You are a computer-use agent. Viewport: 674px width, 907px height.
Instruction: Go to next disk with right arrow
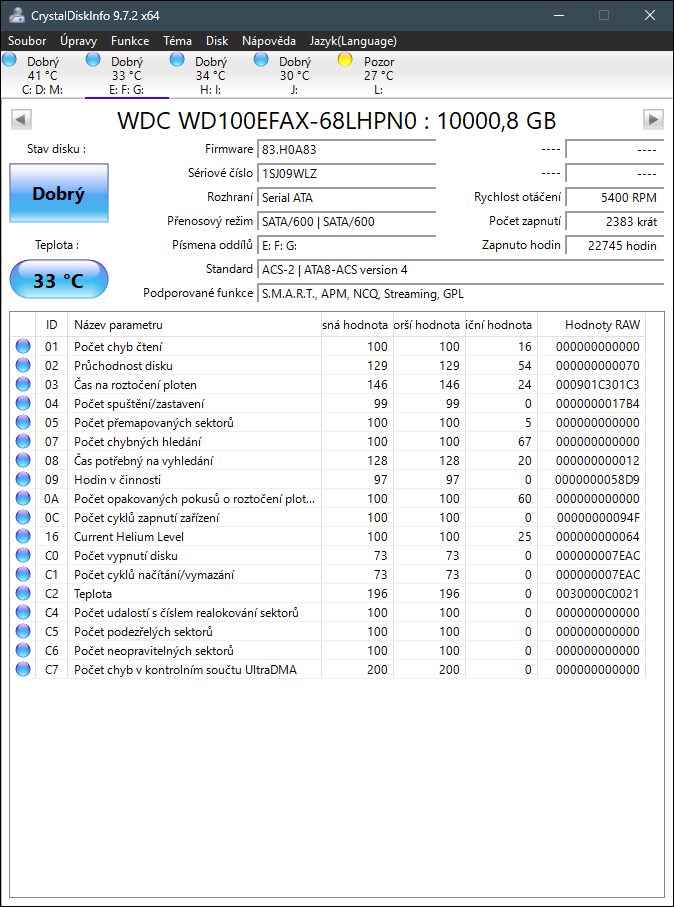(x=653, y=120)
